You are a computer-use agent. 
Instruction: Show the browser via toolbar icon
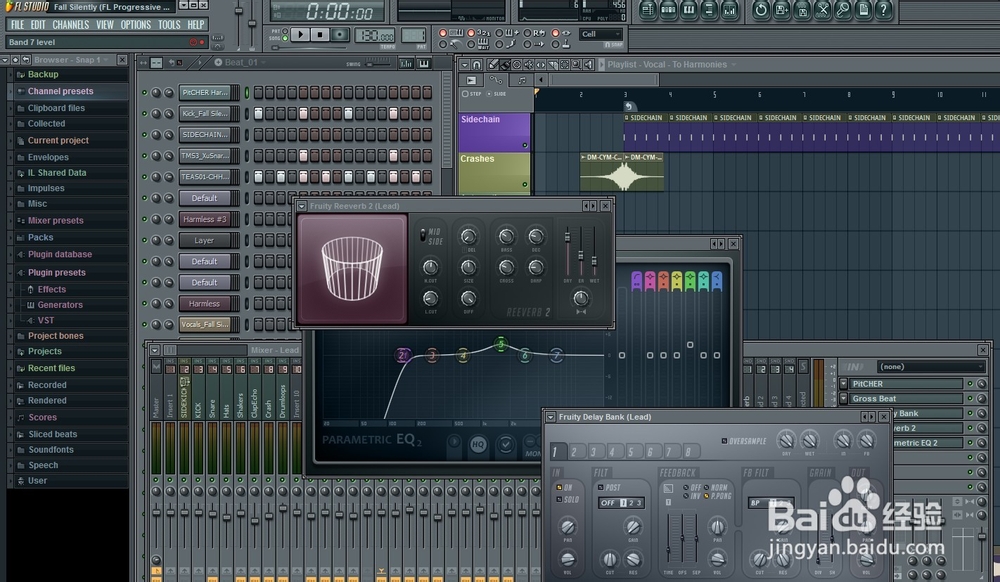click(x=709, y=10)
